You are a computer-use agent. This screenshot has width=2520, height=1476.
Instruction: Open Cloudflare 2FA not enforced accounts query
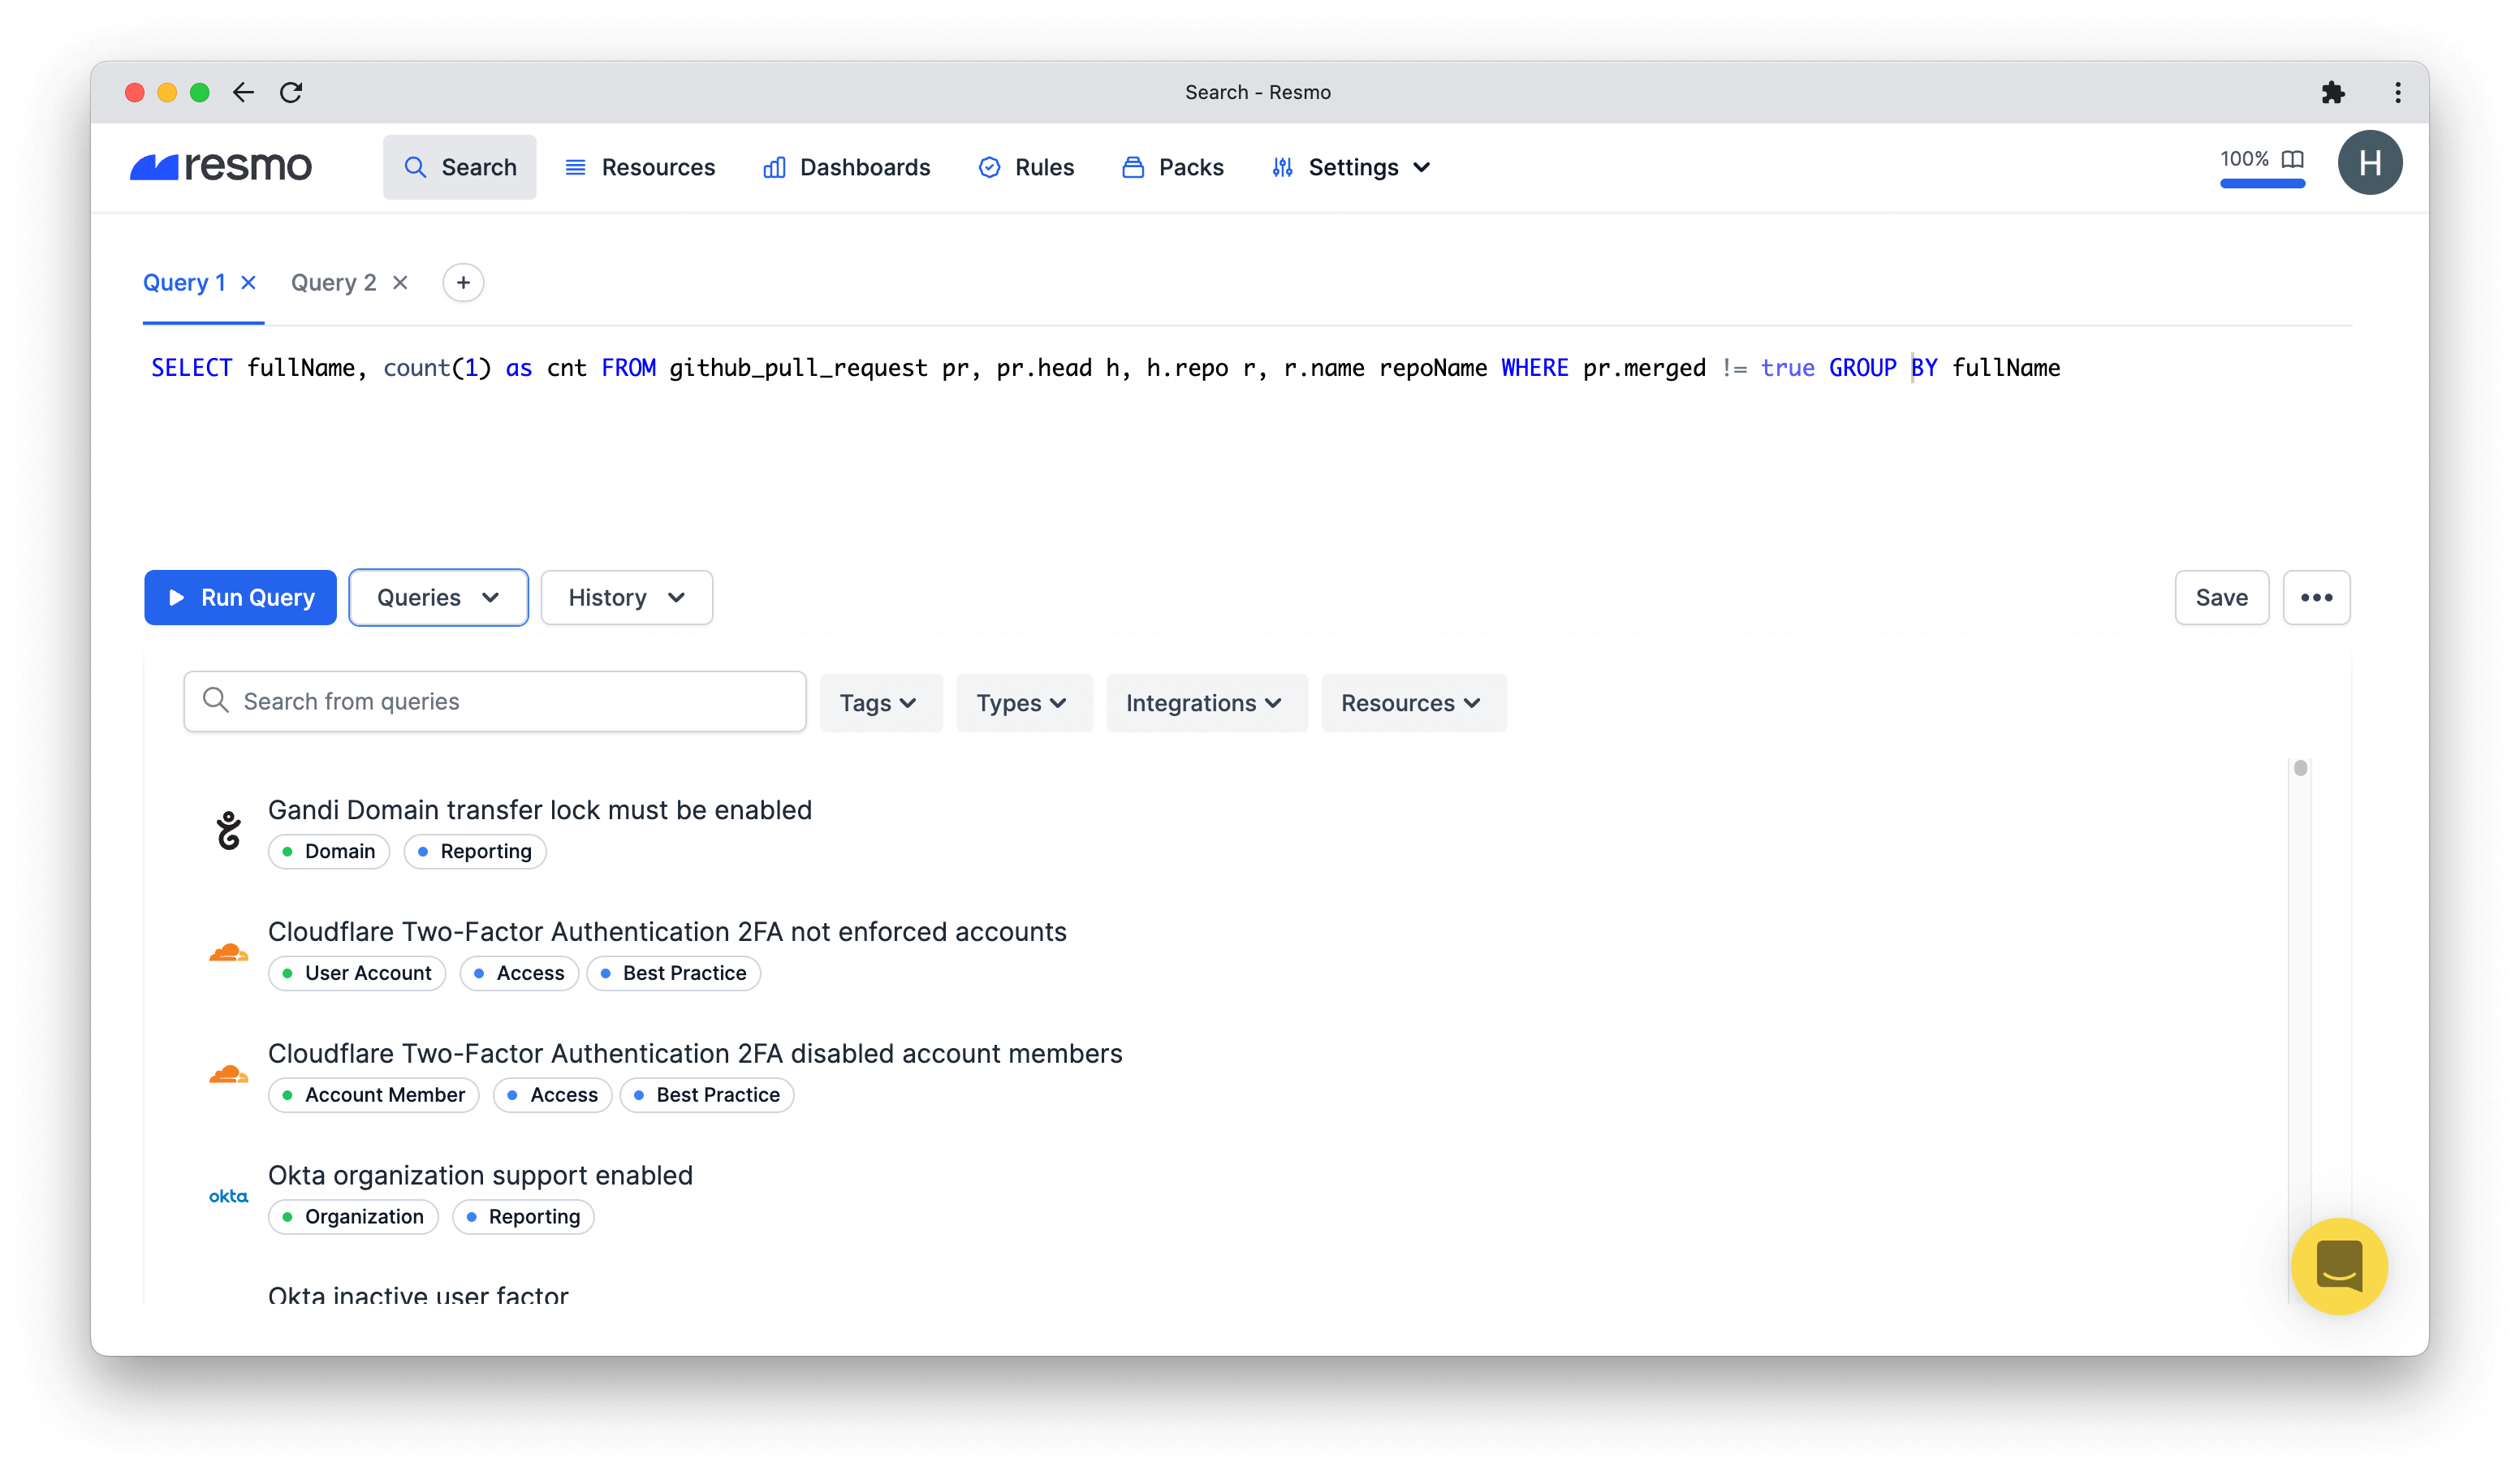[x=667, y=932]
